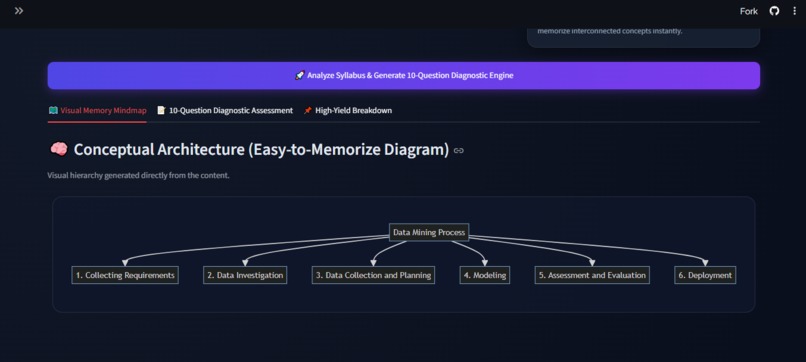Select 5. Assessment and Evaluation node

[x=592, y=275]
